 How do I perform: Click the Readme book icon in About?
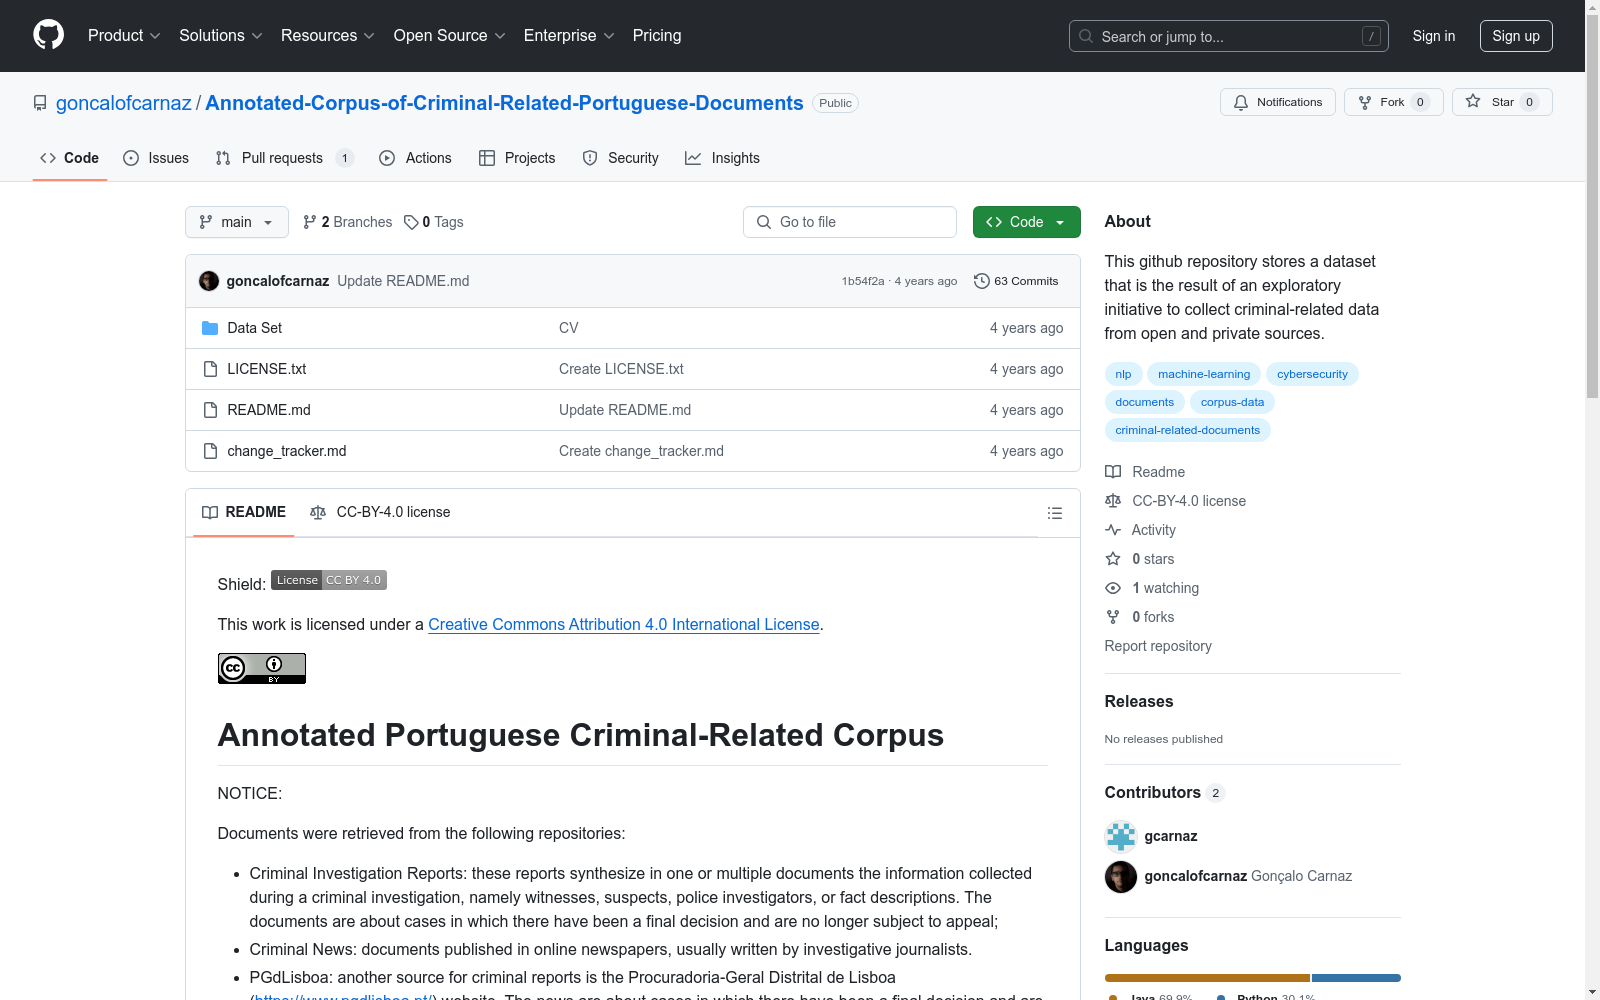(x=1113, y=472)
